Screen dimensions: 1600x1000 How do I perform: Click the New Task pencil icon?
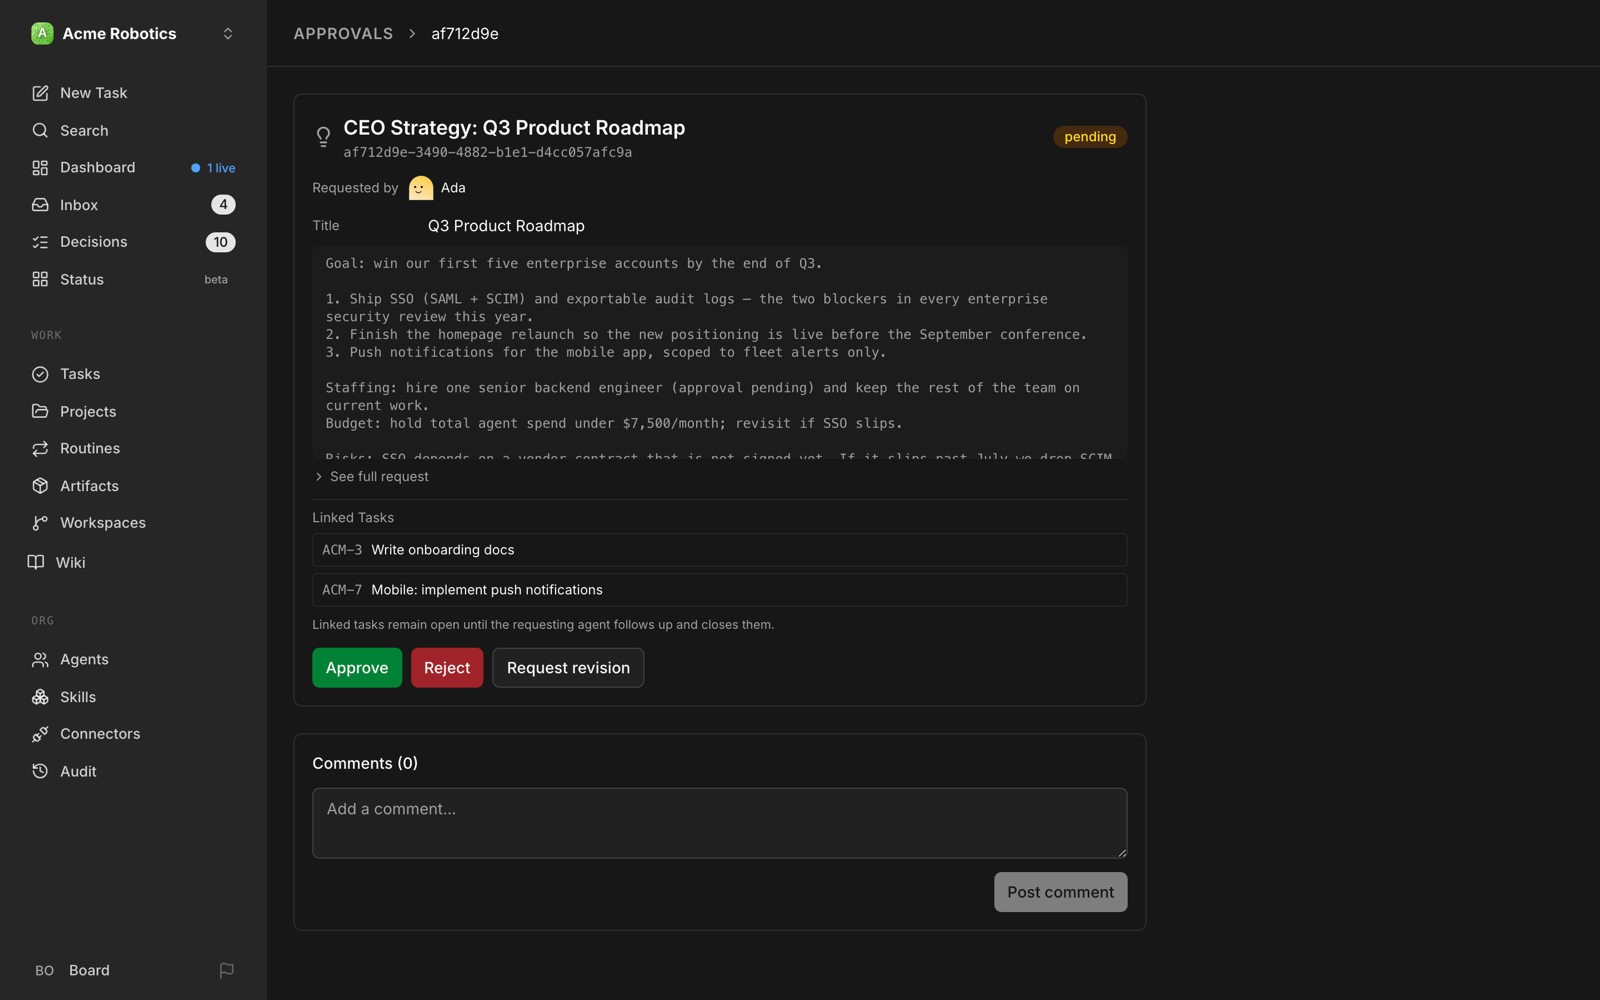point(40,93)
